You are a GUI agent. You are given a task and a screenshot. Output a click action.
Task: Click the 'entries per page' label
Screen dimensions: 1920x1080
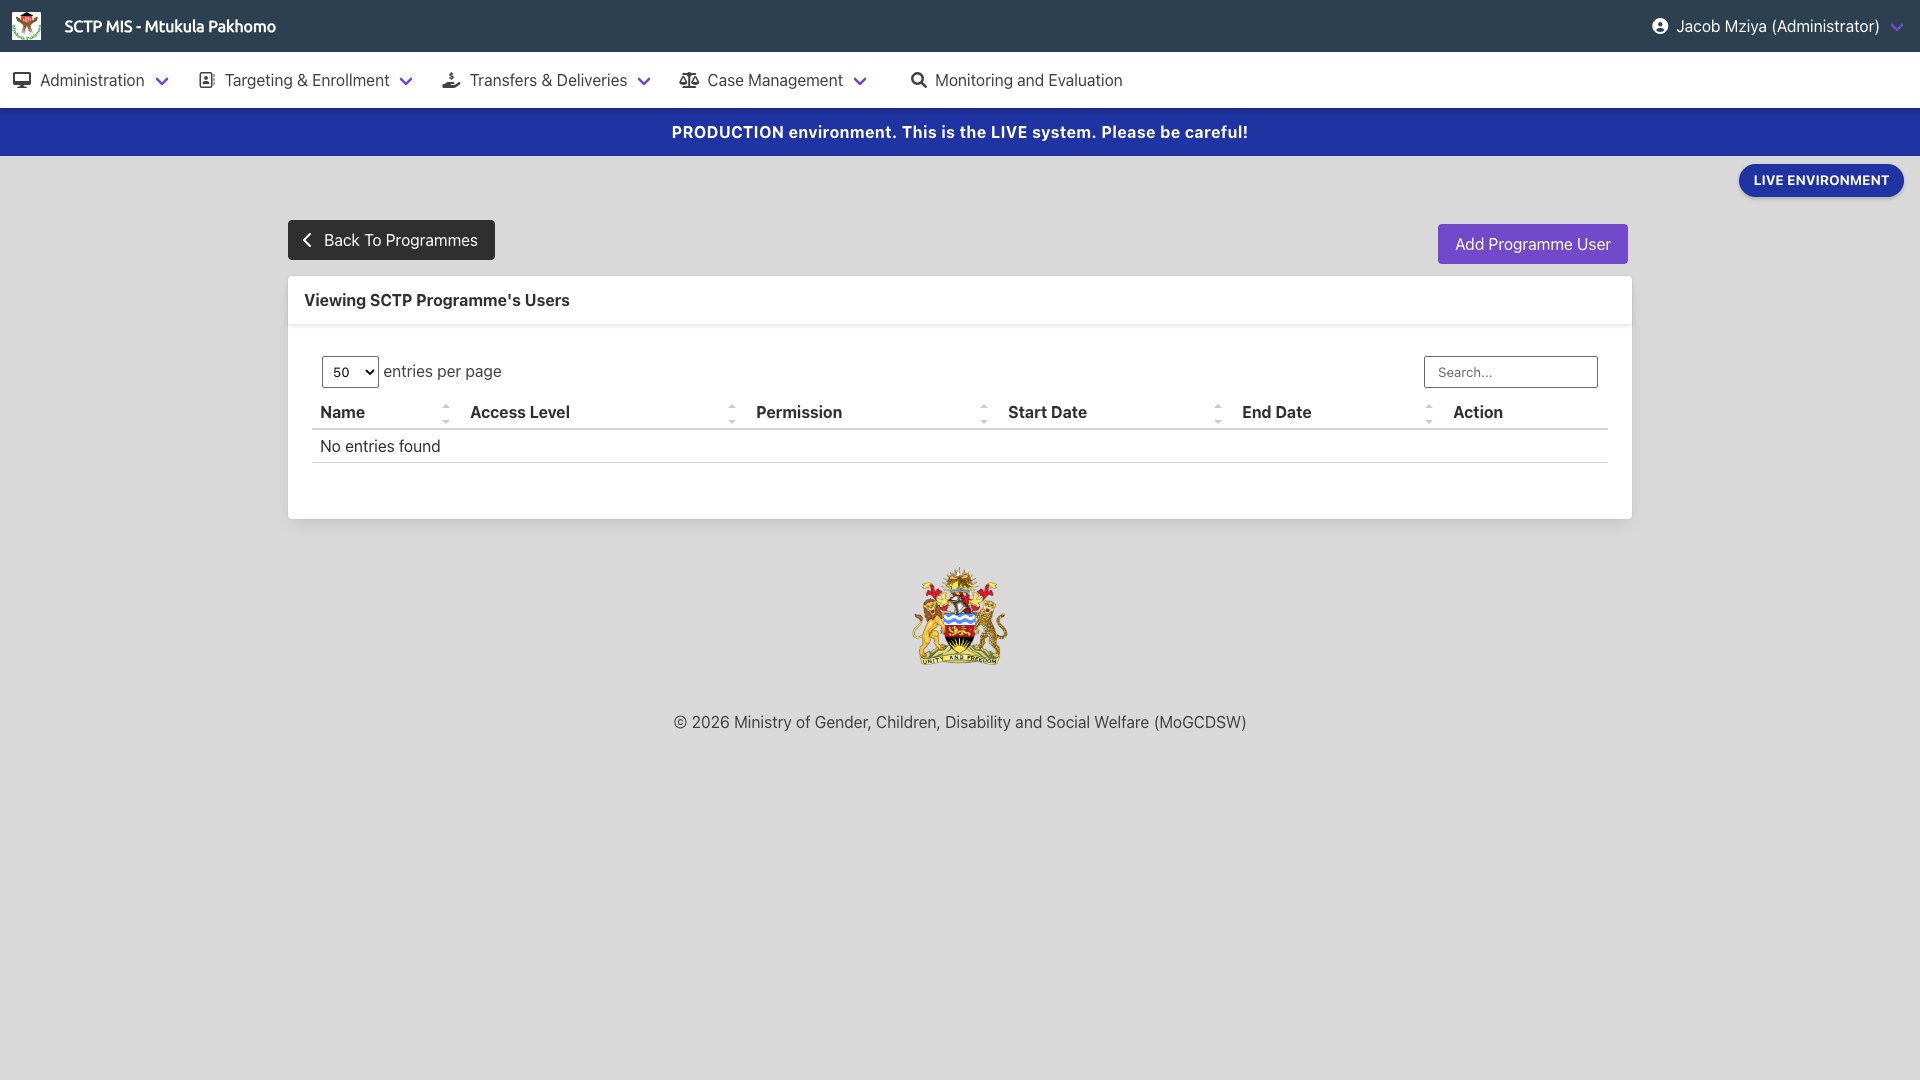[442, 371]
